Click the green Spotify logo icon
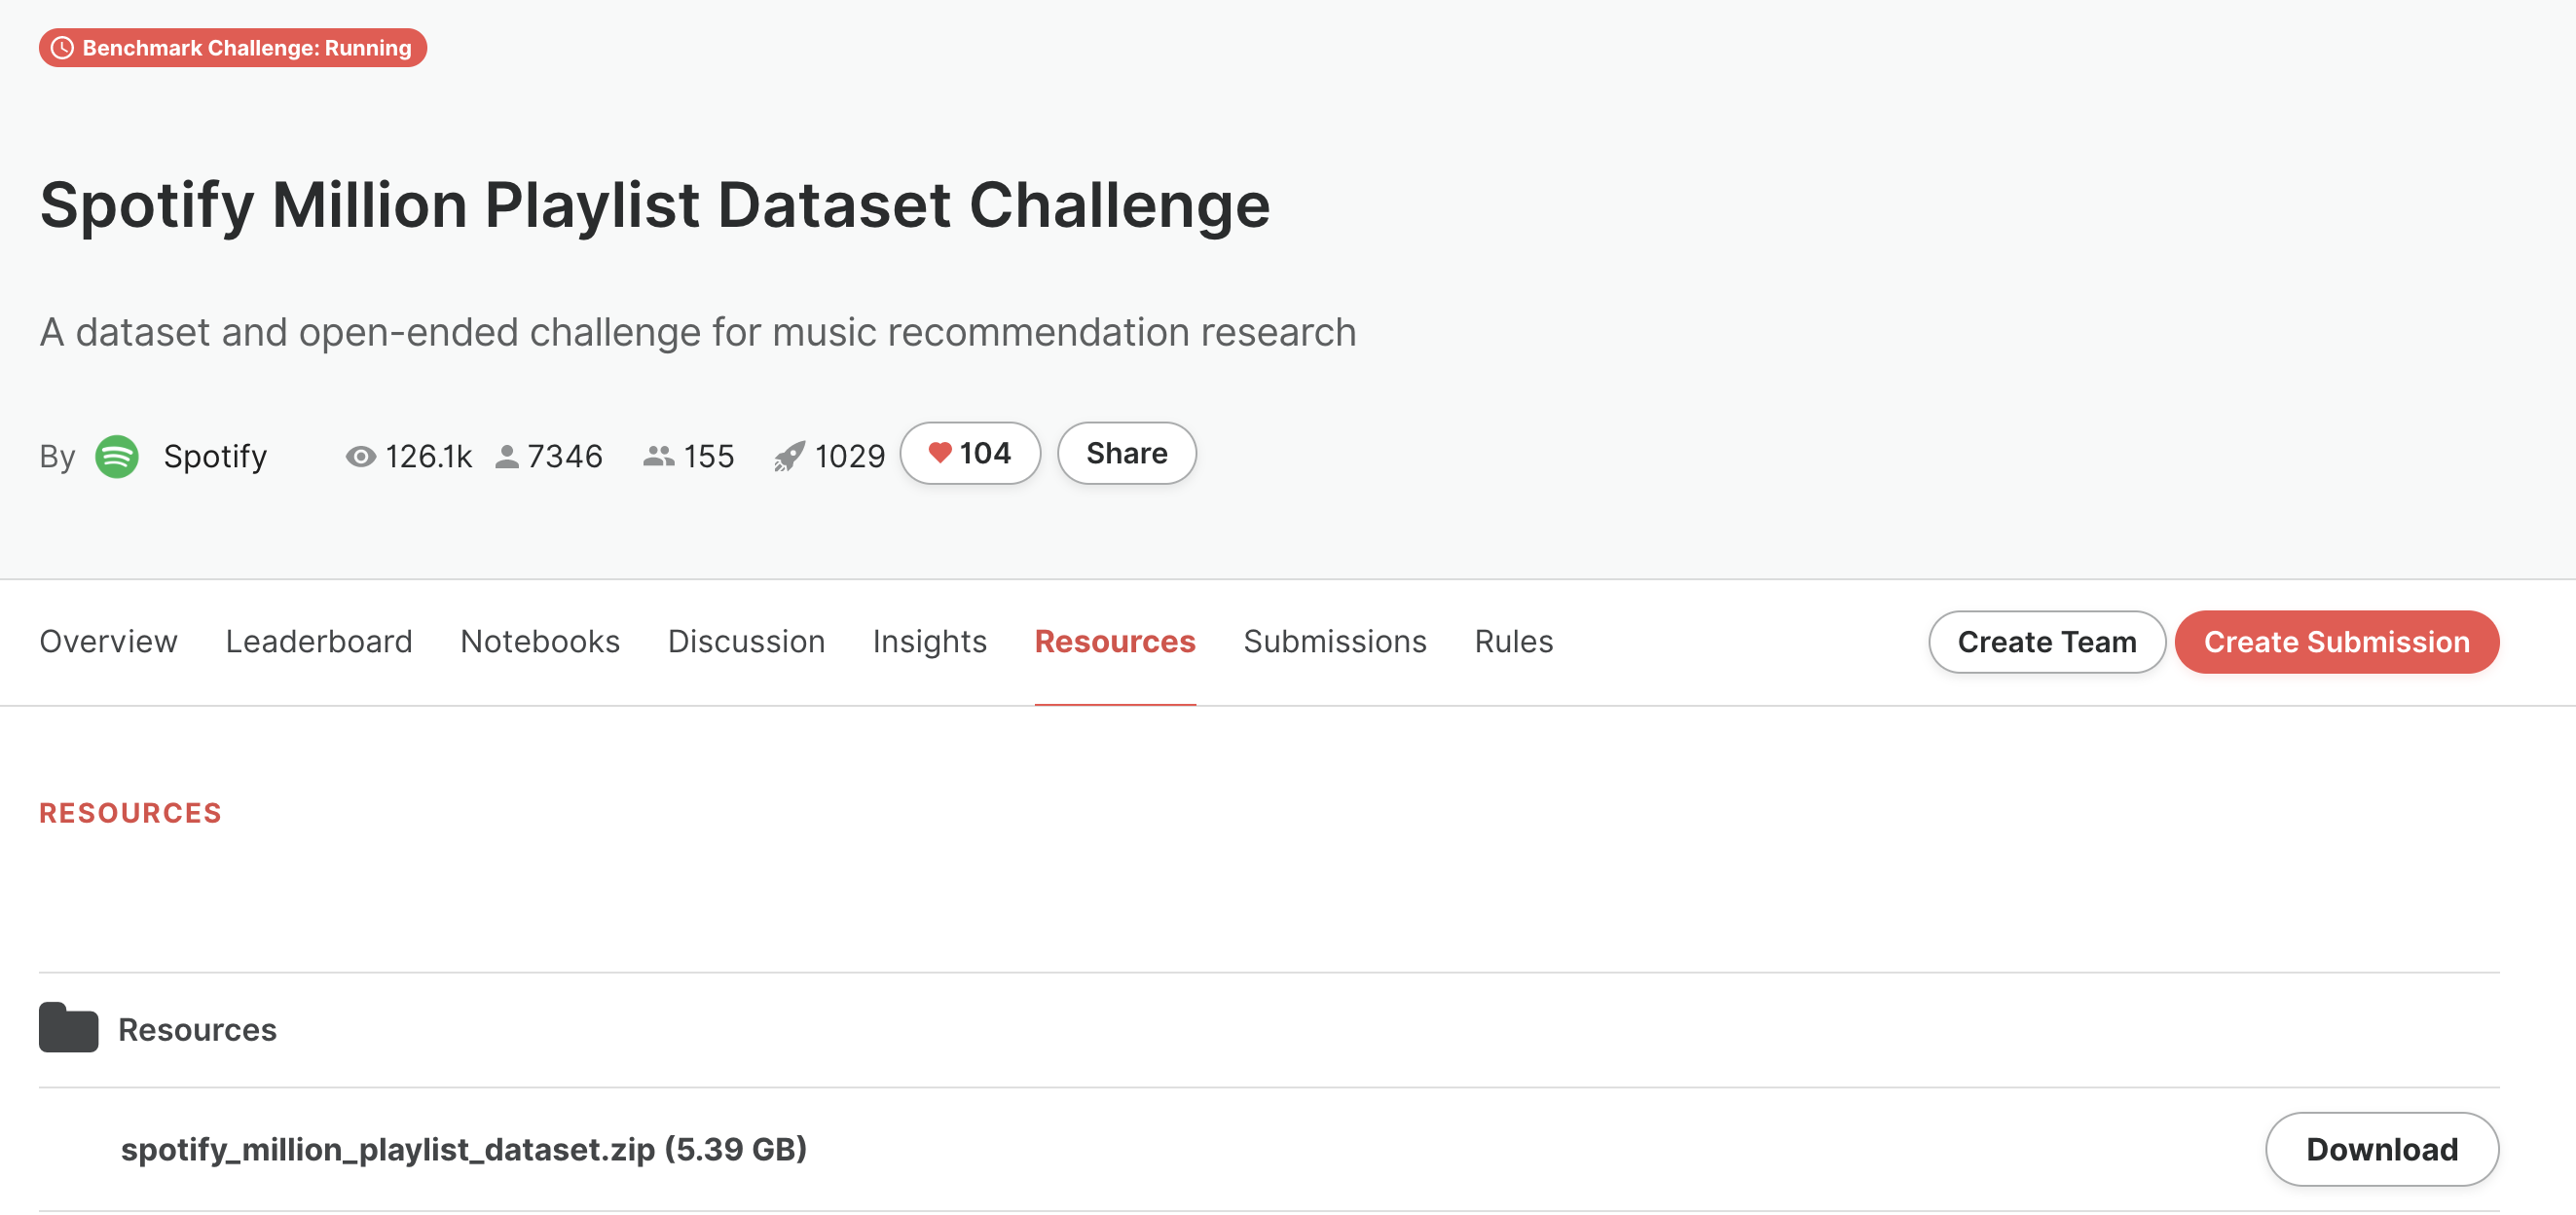 click(x=117, y=456)
